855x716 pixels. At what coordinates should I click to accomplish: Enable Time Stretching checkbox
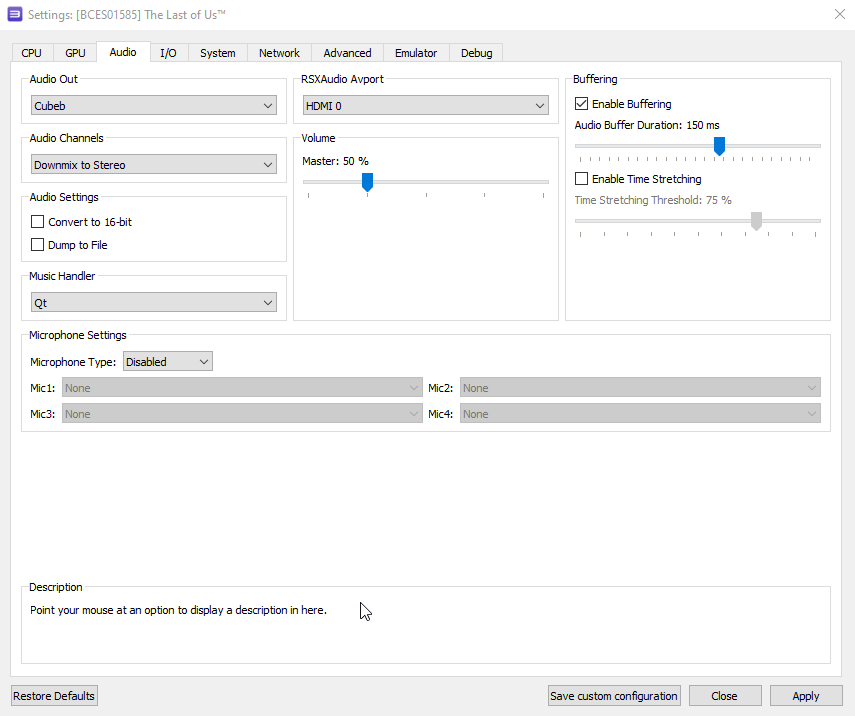(581, 179)
